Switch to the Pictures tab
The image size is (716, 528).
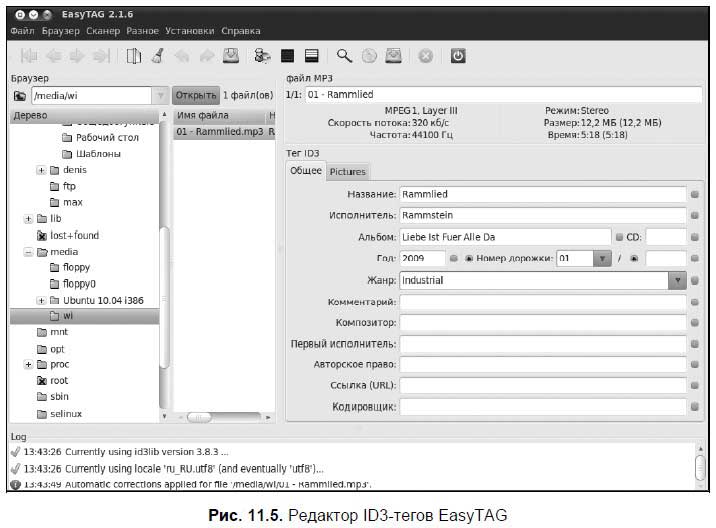point(347,172)
